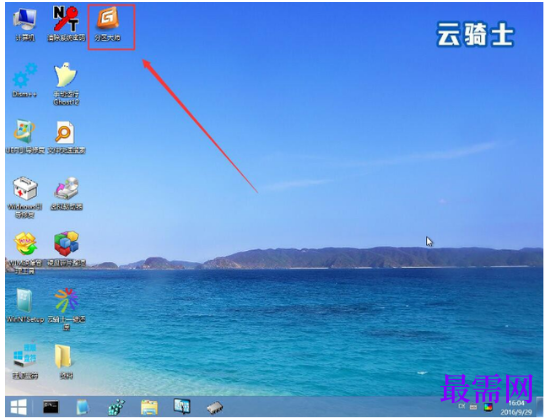
Task: Open the Computer desktop icon
Action: pyautogui.click(x=25, y=24)
